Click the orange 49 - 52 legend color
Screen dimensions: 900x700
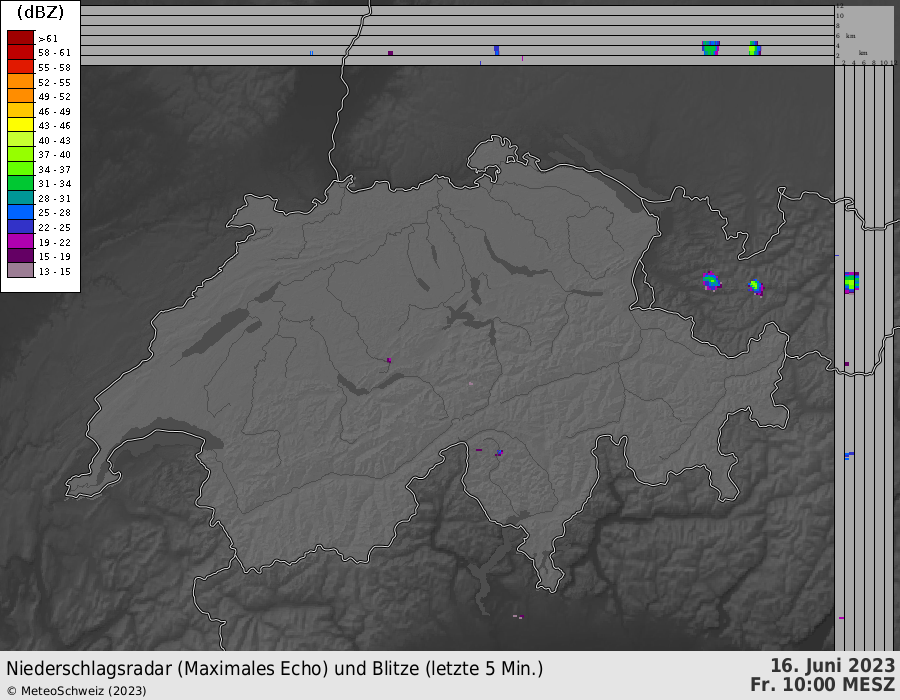(20, 96)
